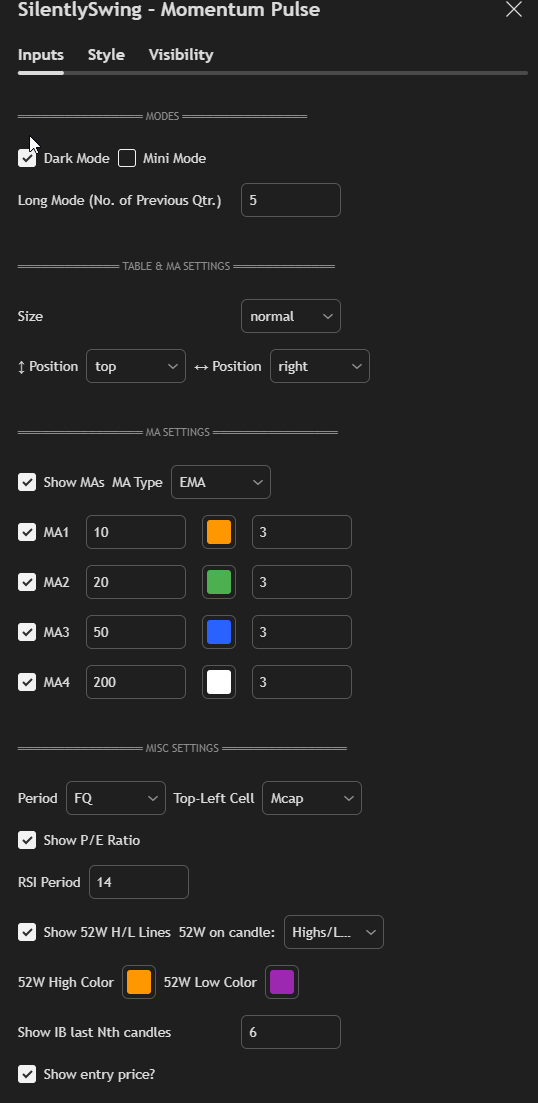Click the Long Mode quarters input field
Screen dimensions: 538x1103
[290, 200]
